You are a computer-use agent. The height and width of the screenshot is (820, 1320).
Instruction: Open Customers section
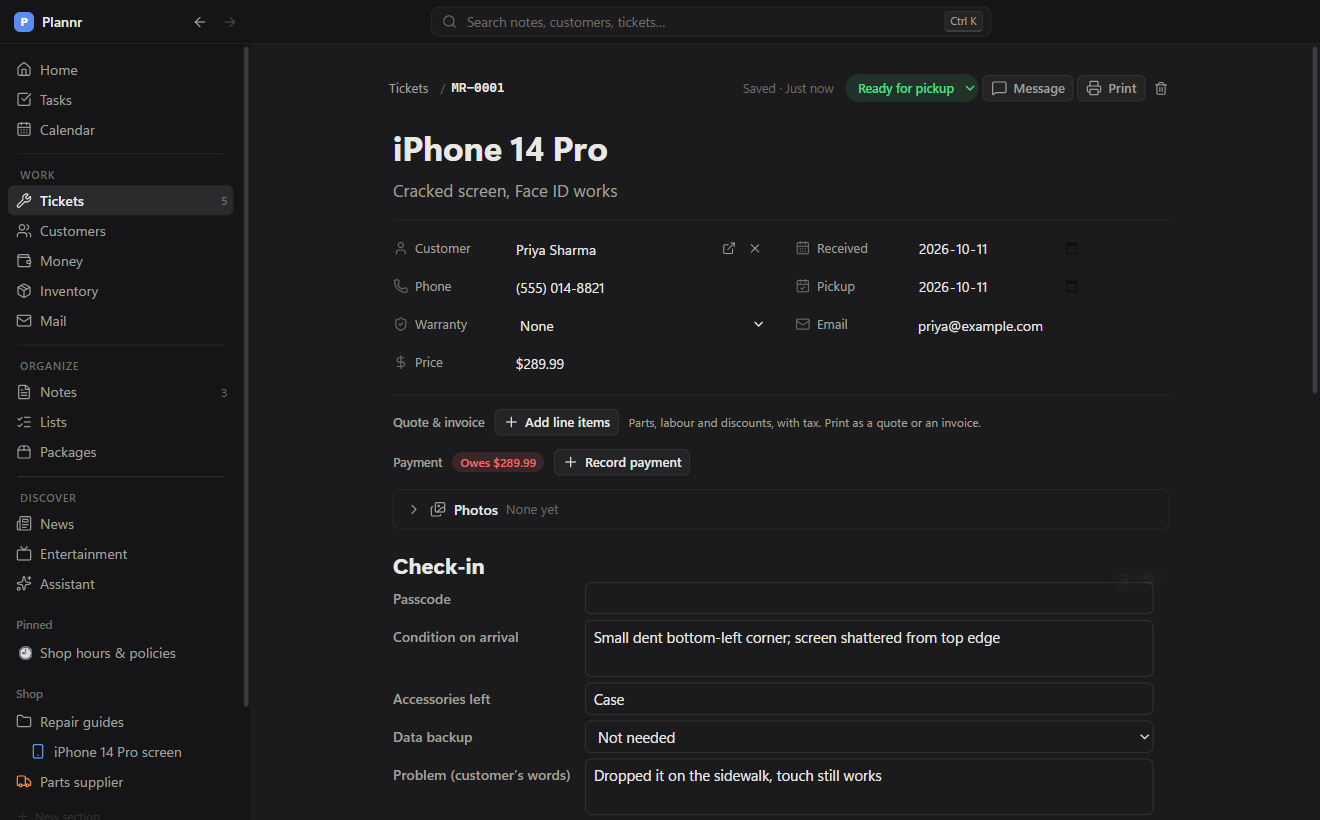[x=121, y=231]
